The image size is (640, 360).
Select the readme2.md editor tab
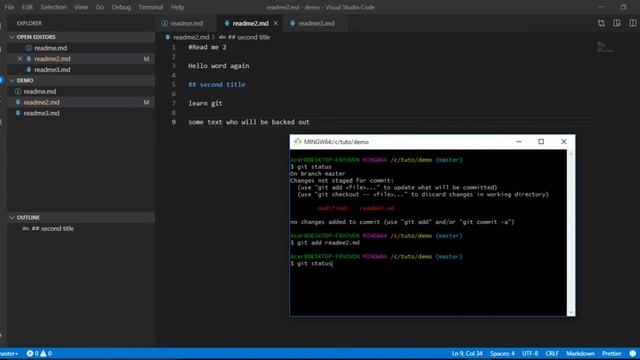pyautogui.click(x=250, y=23)
